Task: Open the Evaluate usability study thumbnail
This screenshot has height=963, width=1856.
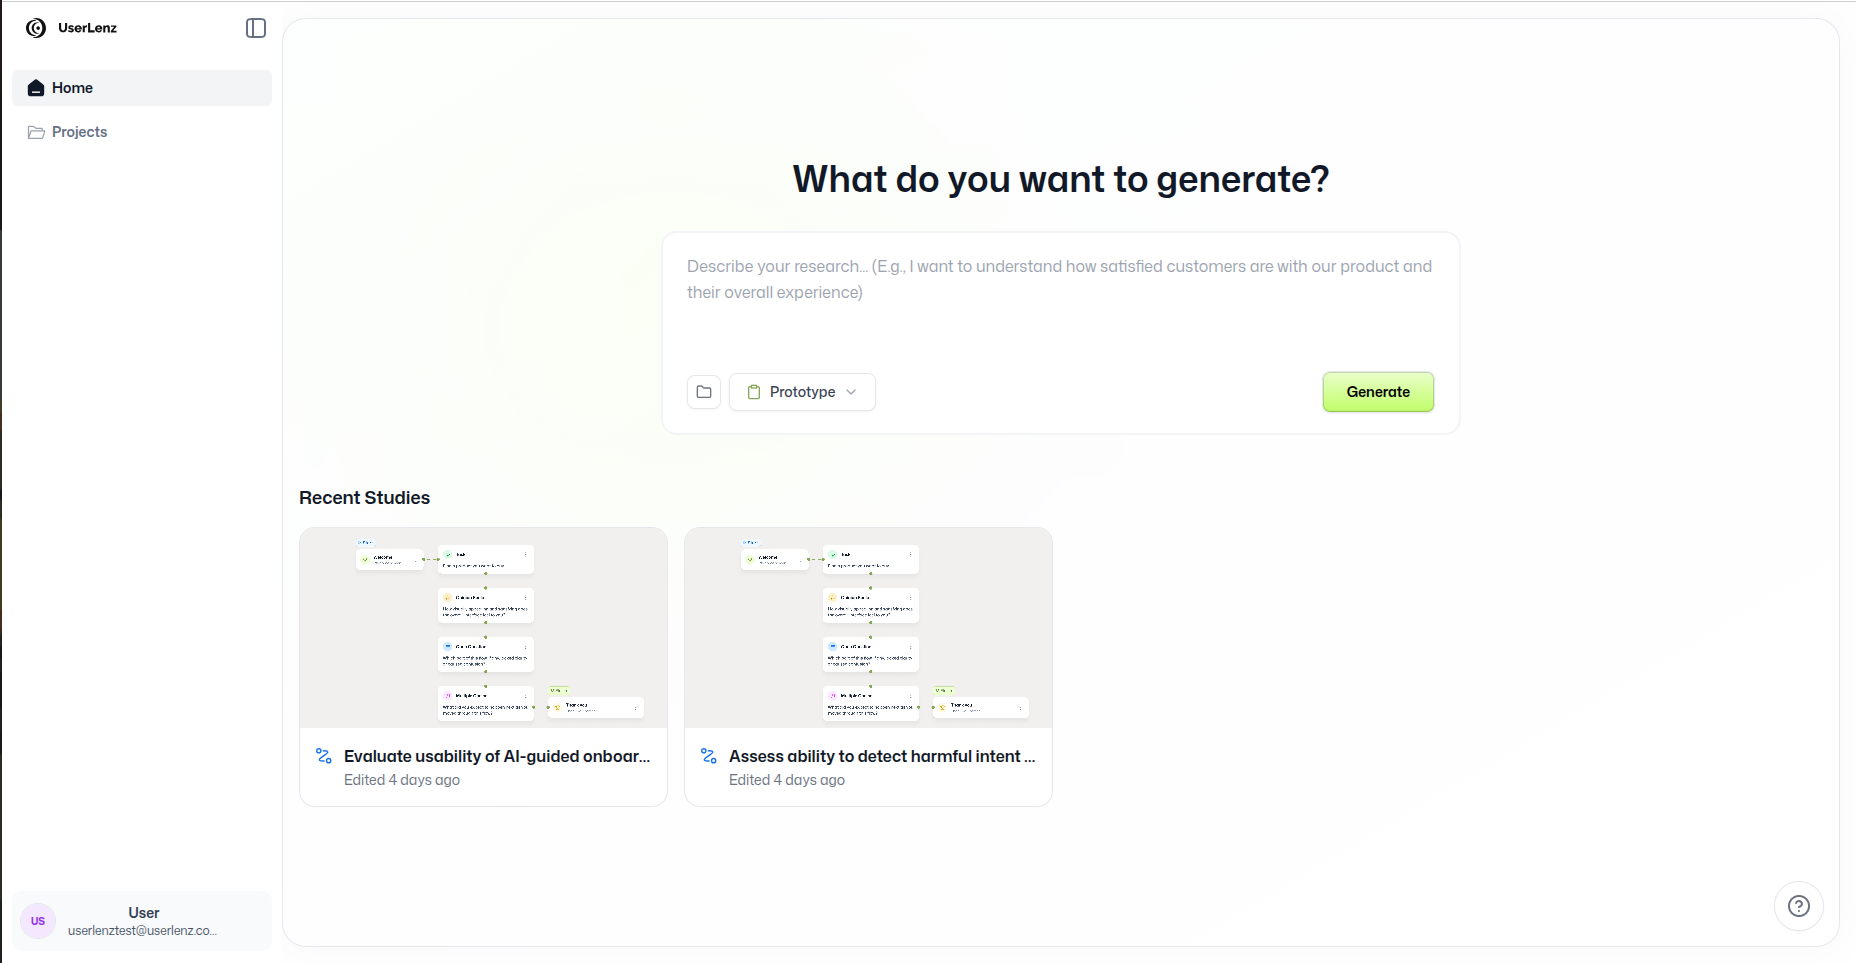Action: click(x=483, y=628)
